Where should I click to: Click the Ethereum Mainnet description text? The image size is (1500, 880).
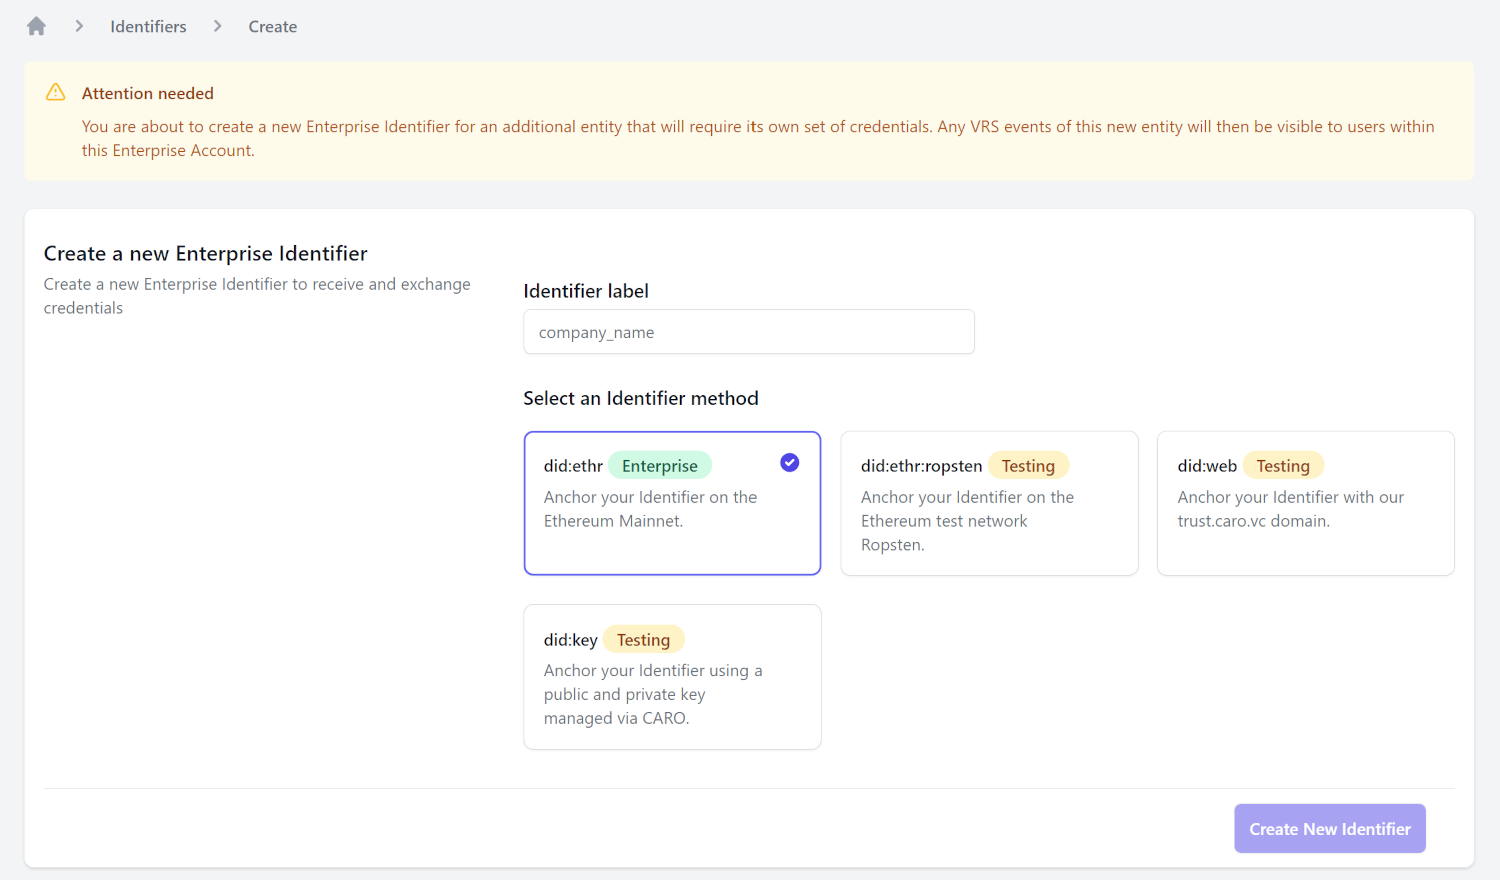coord(650,509)
